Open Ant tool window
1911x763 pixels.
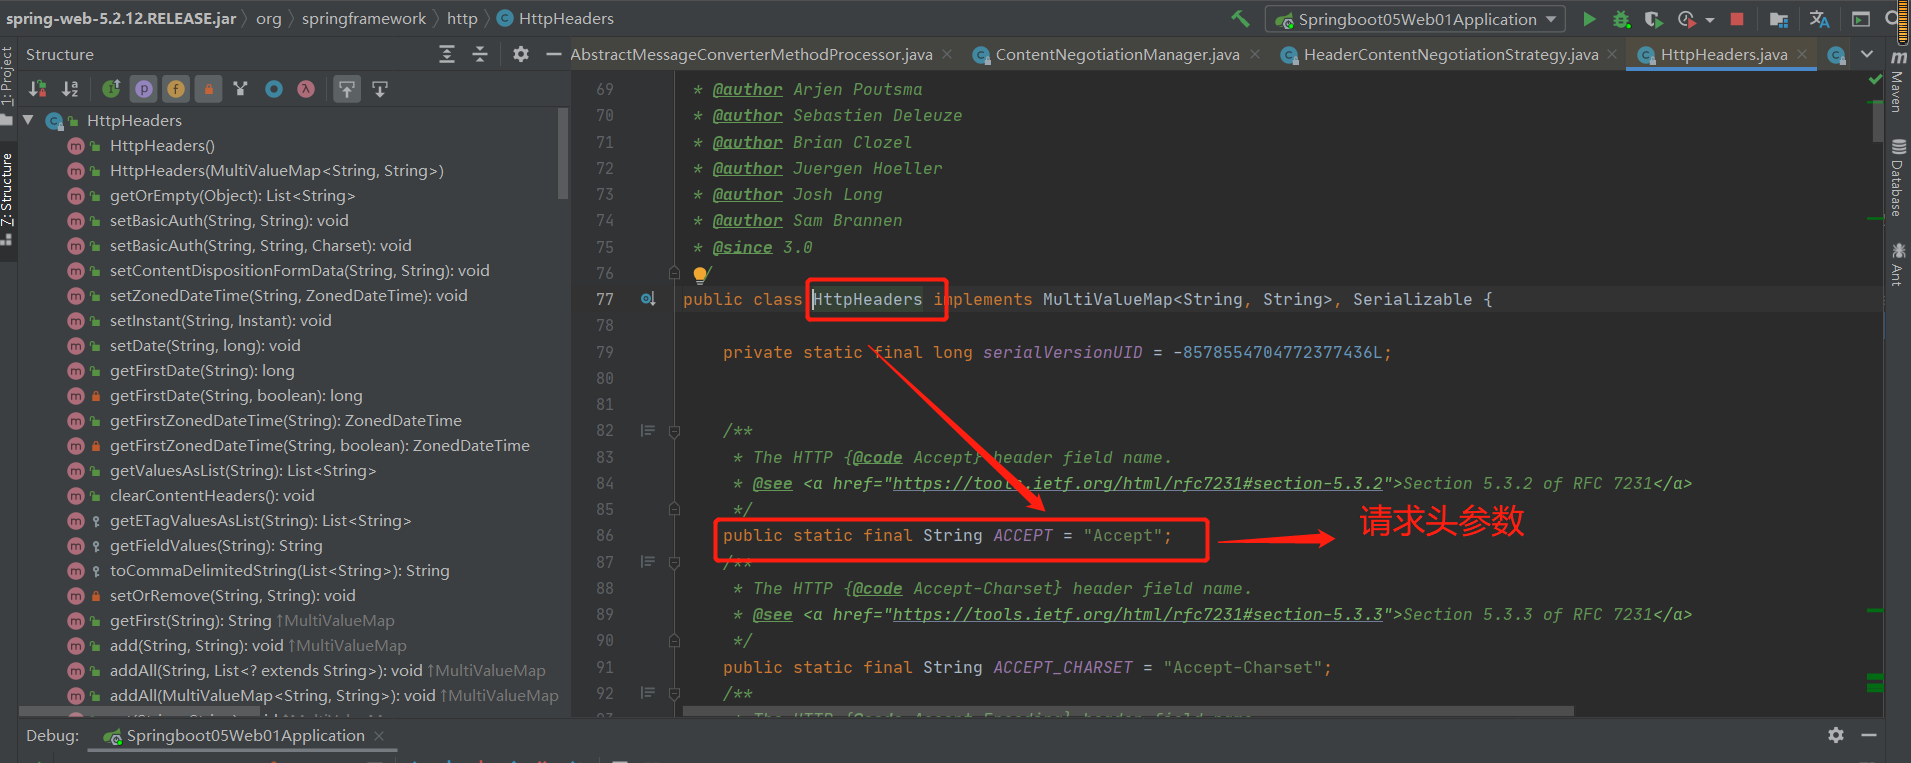point(1897,264)
